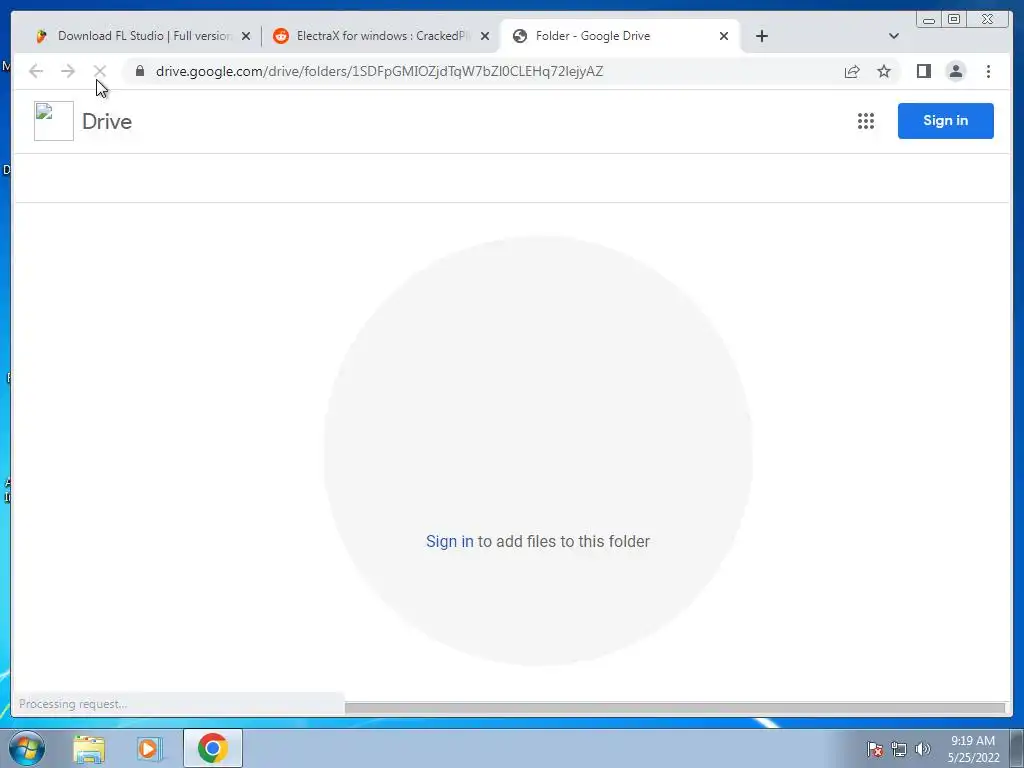Click the horizontal scrollbar at the bottom
Screen dimensions: 1024x768
tap(675, 708)
